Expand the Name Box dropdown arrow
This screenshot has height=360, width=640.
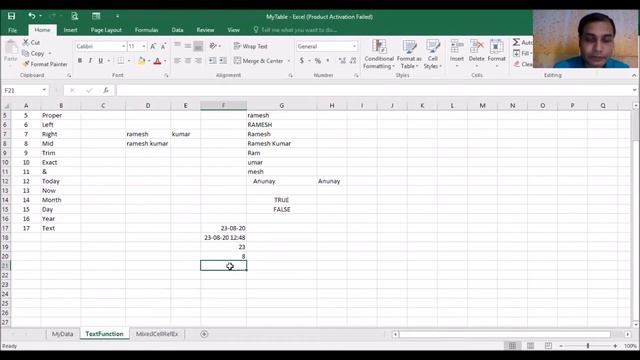44,90
